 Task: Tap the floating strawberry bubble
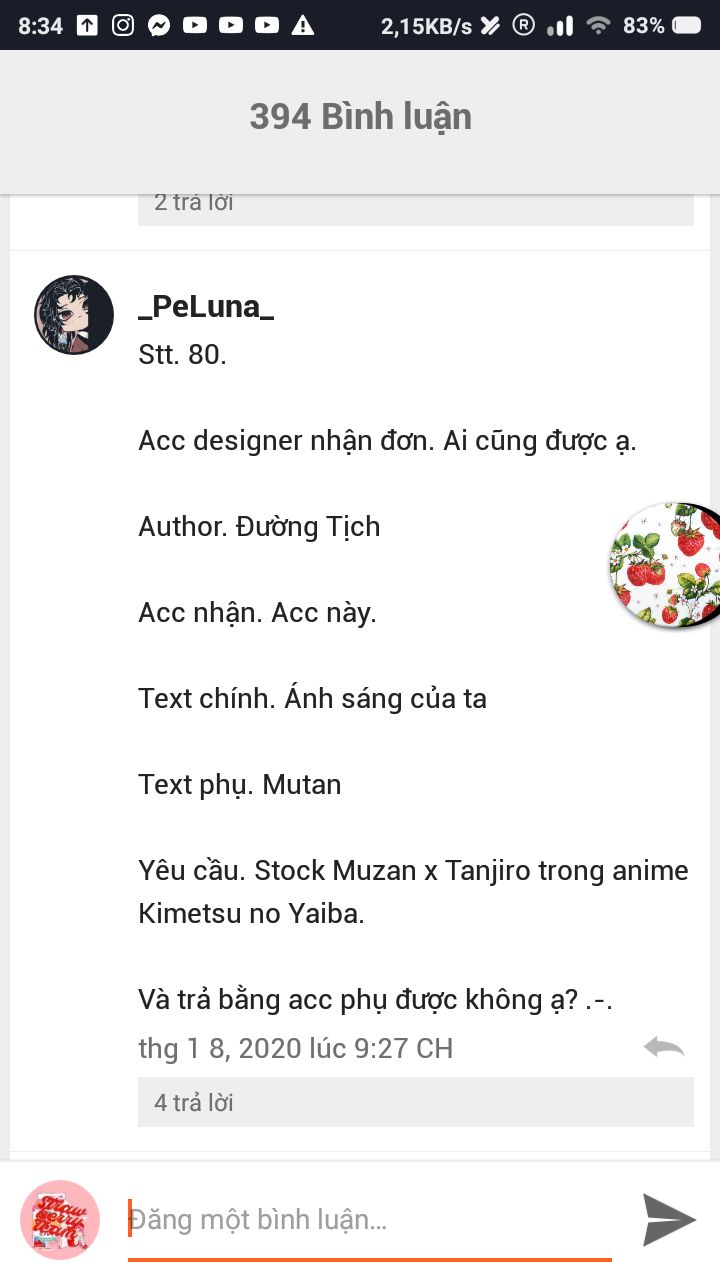point(666,565)
